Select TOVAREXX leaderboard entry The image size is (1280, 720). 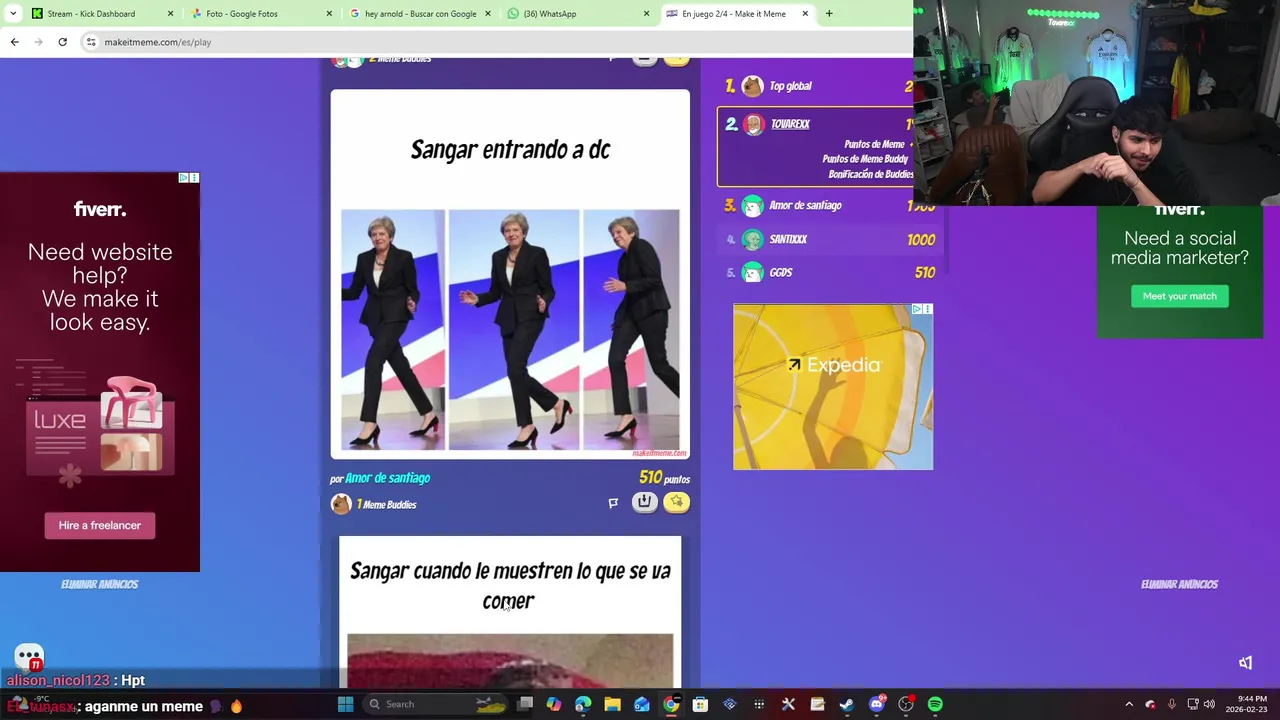[x=815, y=147]
